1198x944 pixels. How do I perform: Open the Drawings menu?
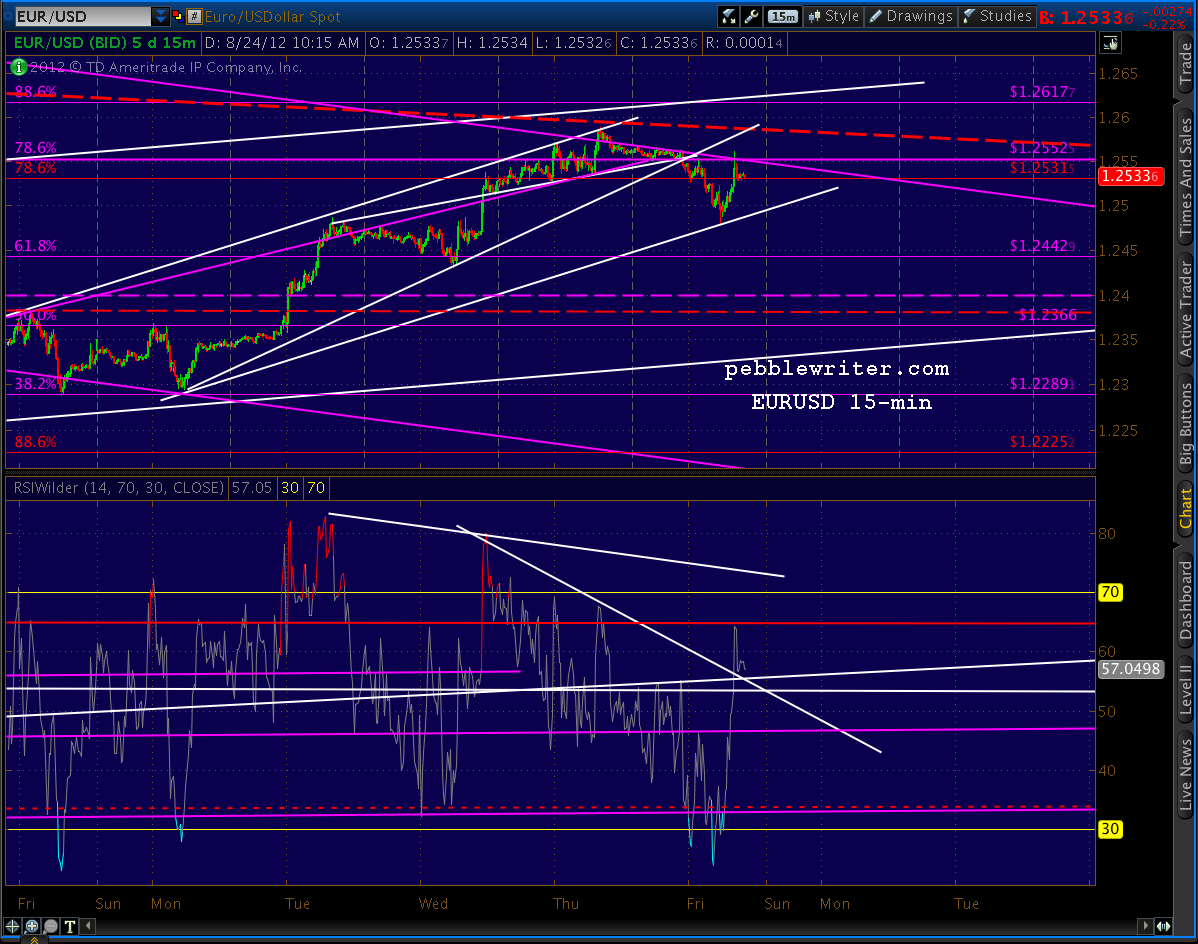click(911, 16)
